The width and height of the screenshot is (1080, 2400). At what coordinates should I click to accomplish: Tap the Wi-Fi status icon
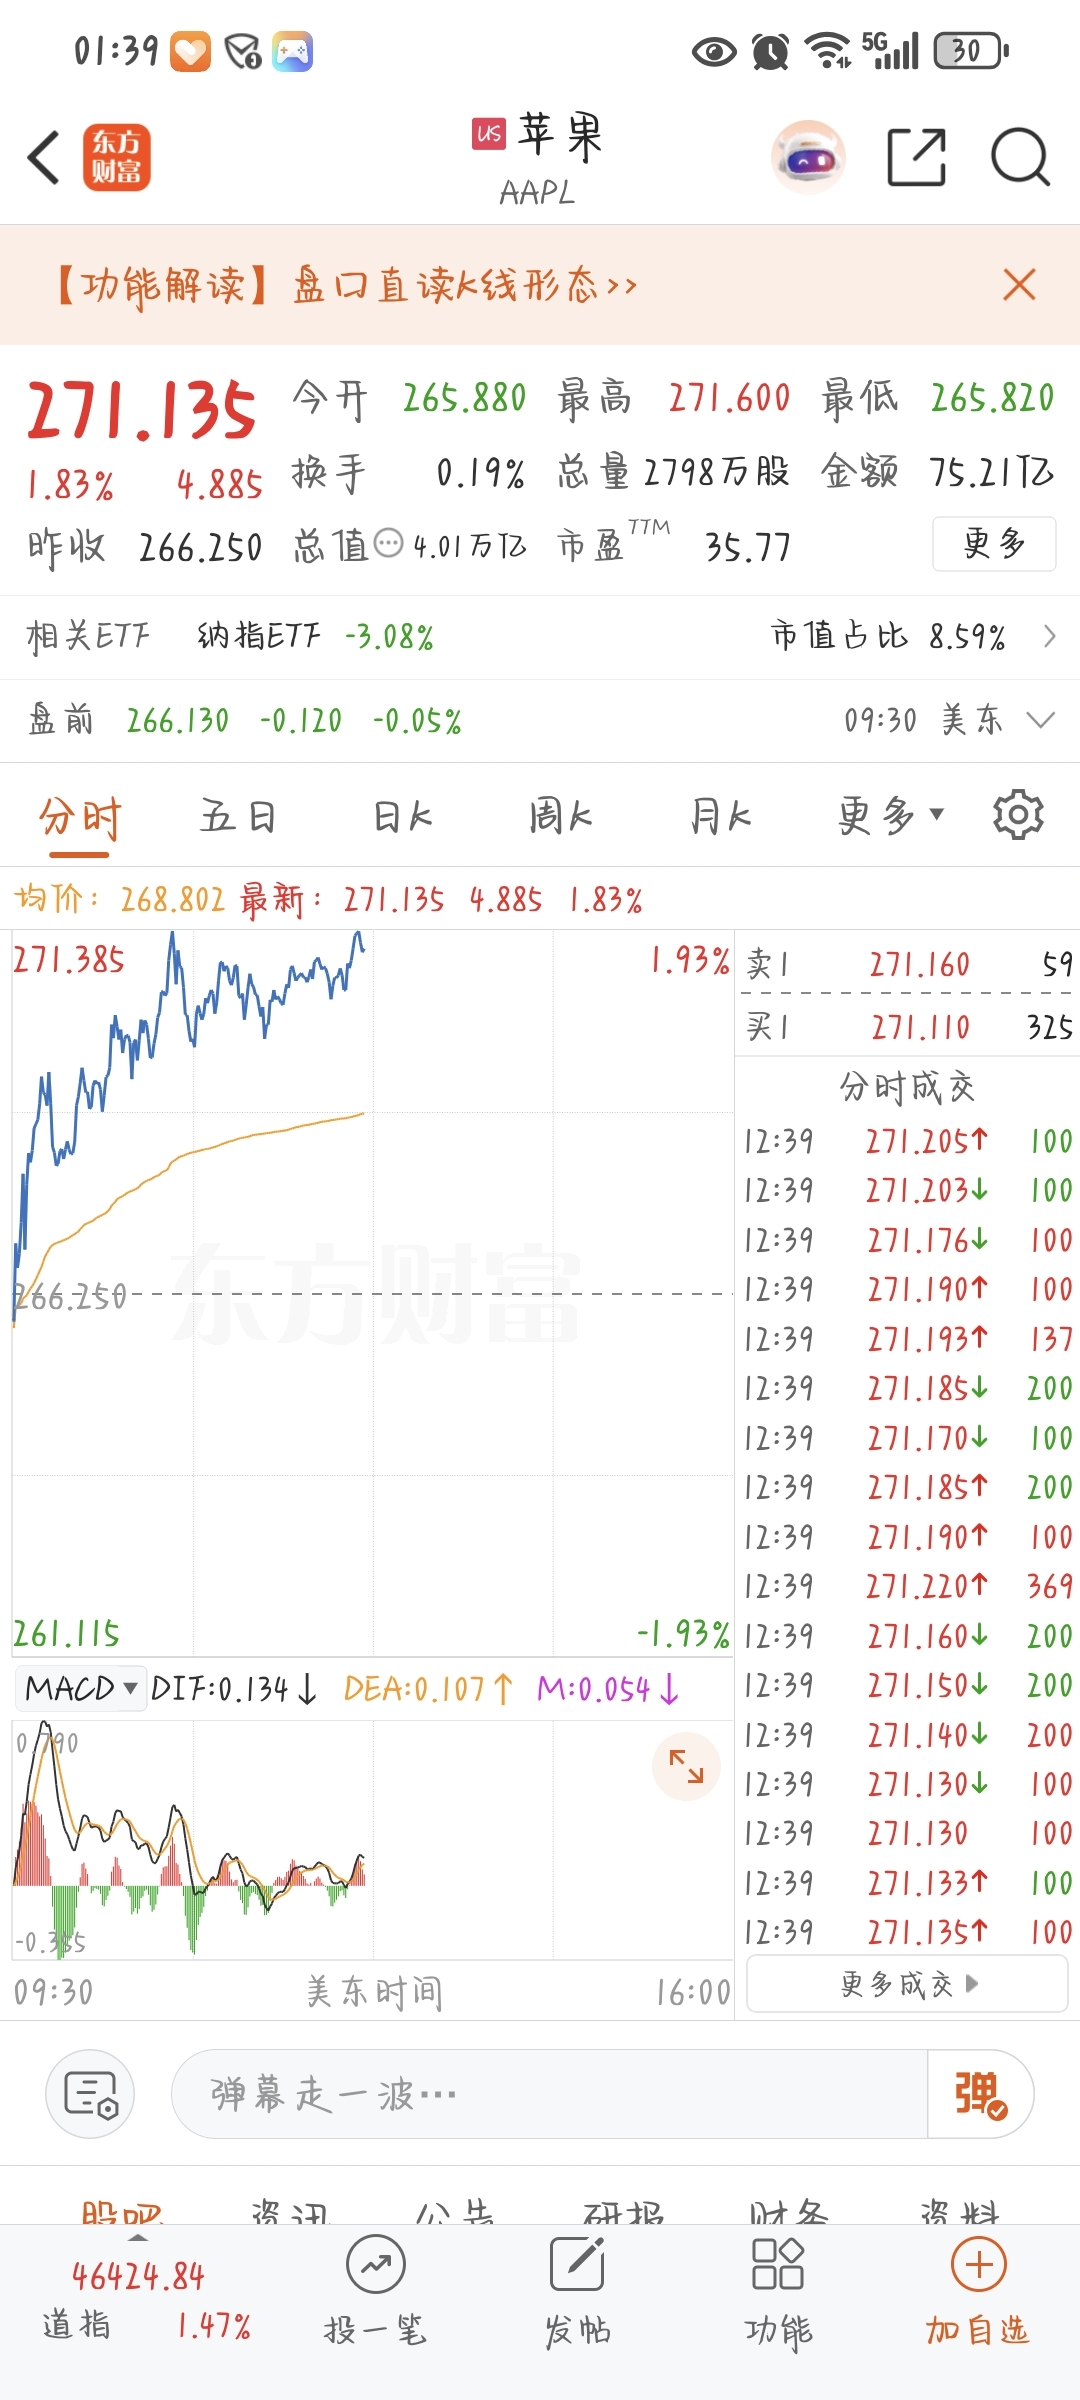coord(829,50)
